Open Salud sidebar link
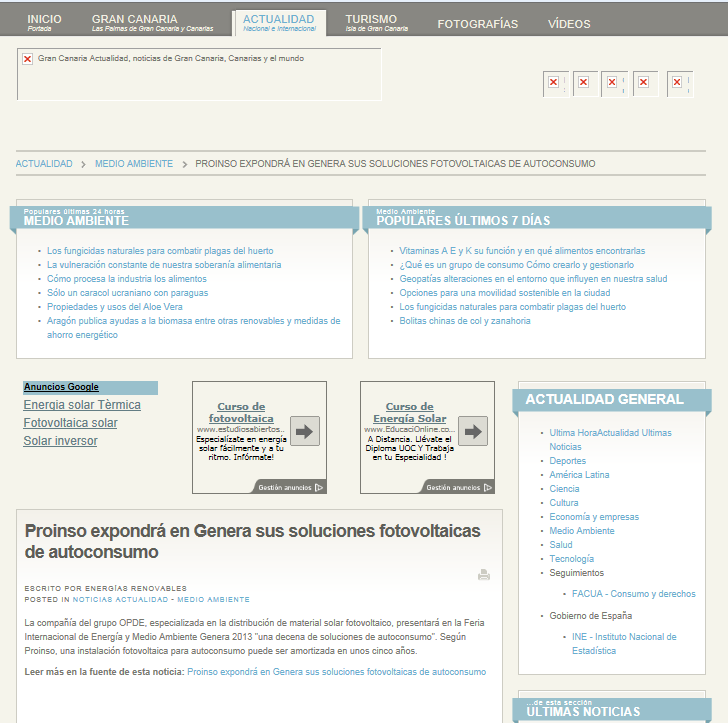The width and height of the screenshot is (728, 723). click(561, 545)
